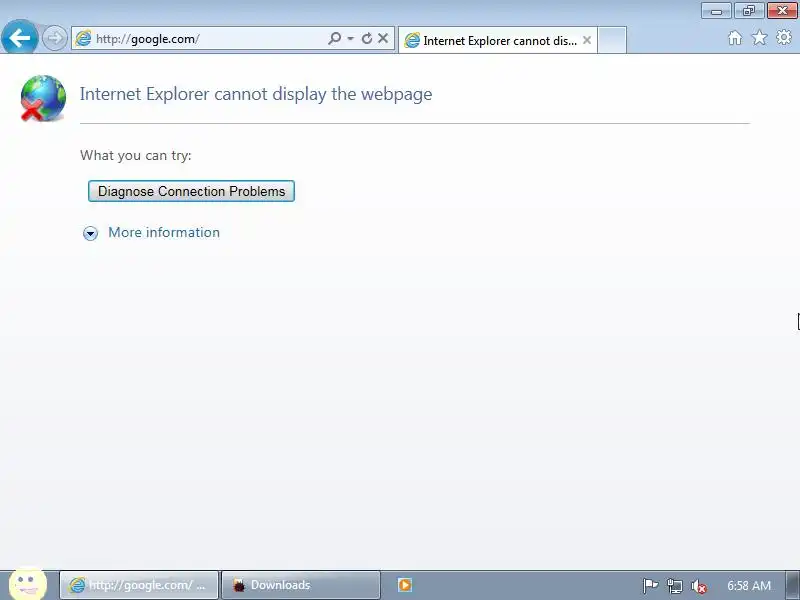Click the IE page icon in address bar
Viewport: 800px width, 600px height.
83,38
